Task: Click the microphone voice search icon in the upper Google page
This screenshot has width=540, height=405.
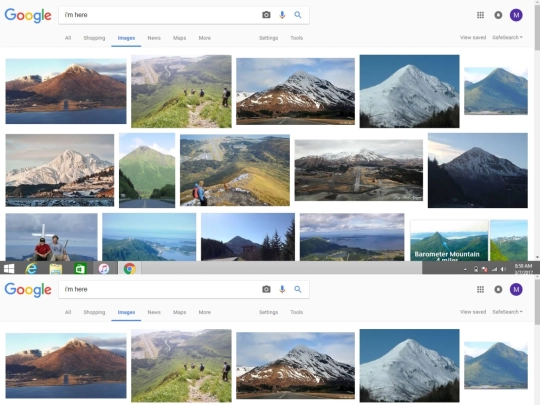Action: [282, 15]
